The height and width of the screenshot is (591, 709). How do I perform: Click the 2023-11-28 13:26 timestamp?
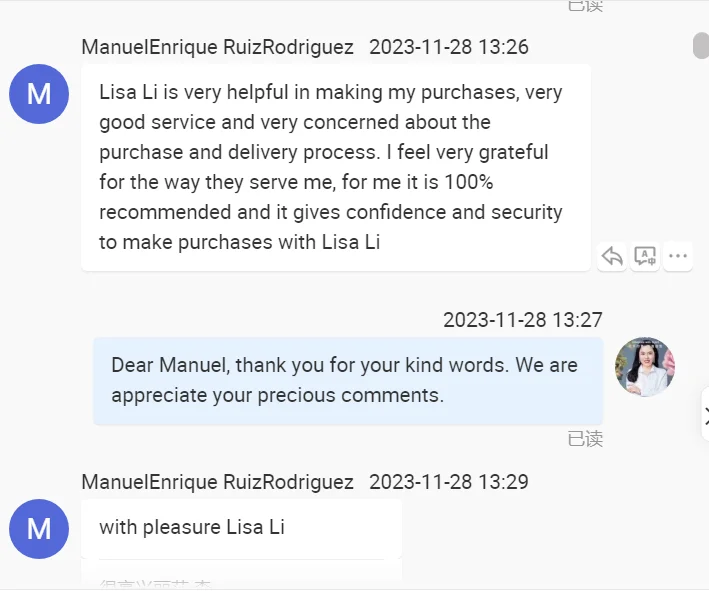449,47
